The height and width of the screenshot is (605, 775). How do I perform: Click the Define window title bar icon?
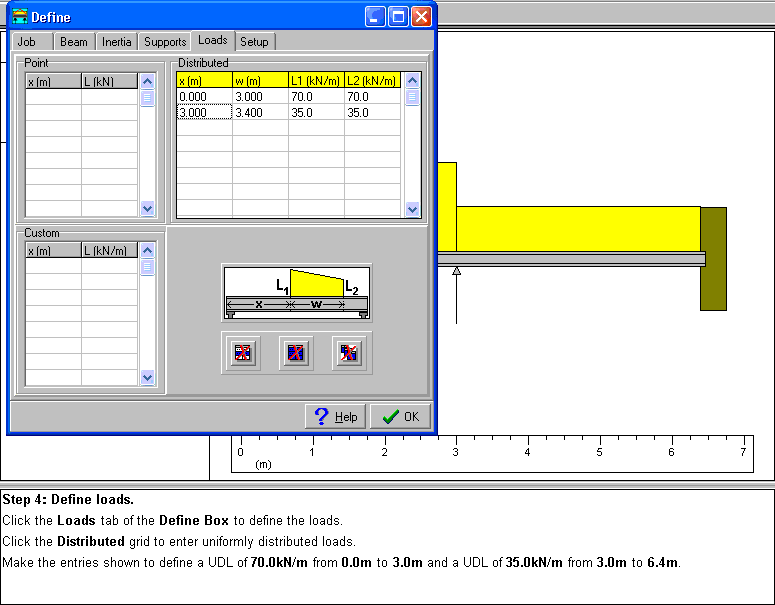pyautogui.click(x=19, y=17)
